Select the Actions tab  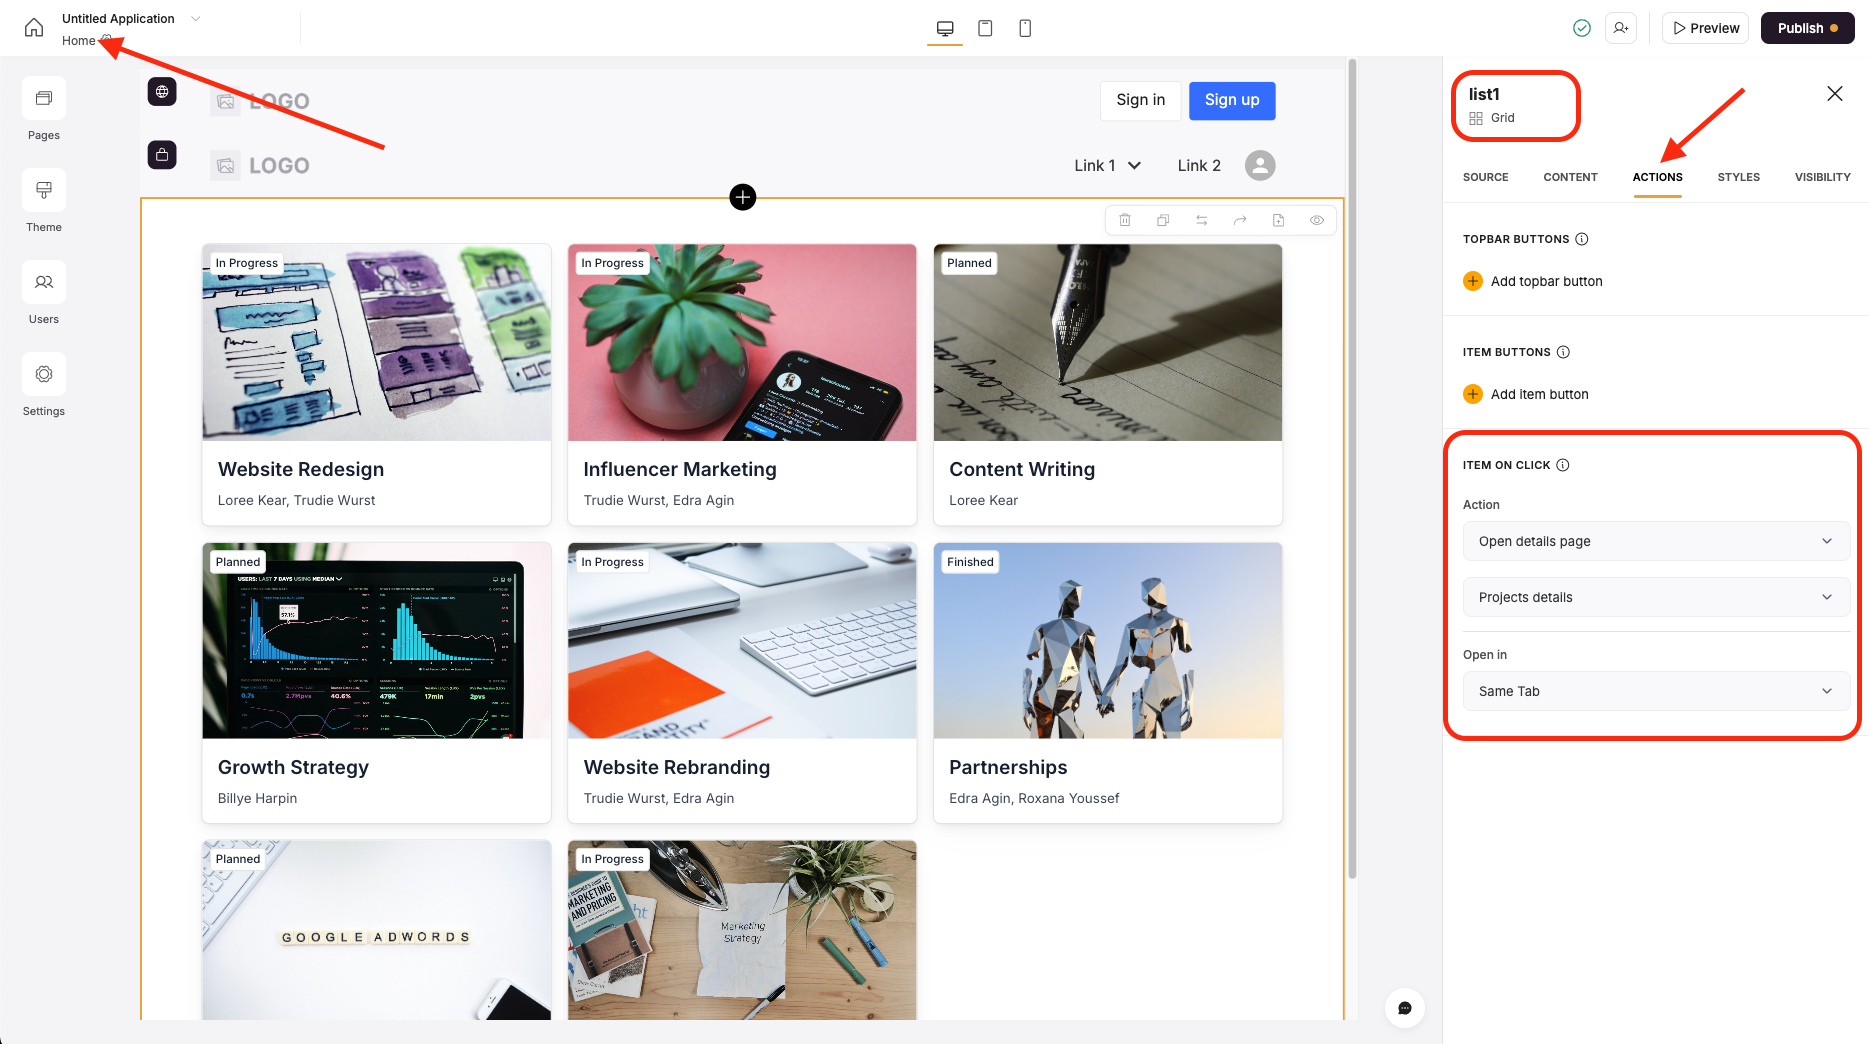click(1657, 177)
